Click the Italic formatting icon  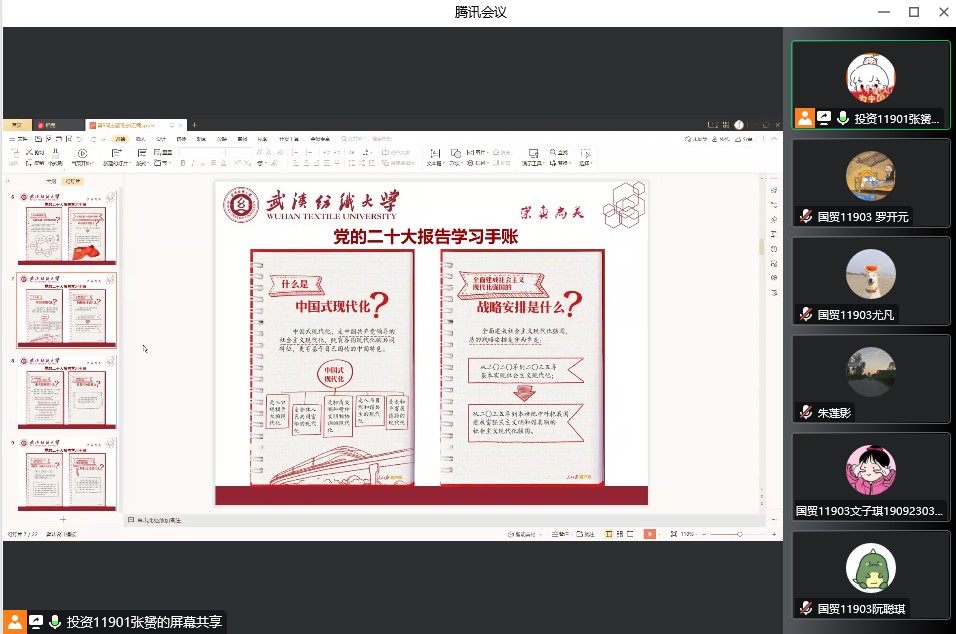tap(193, 162)
